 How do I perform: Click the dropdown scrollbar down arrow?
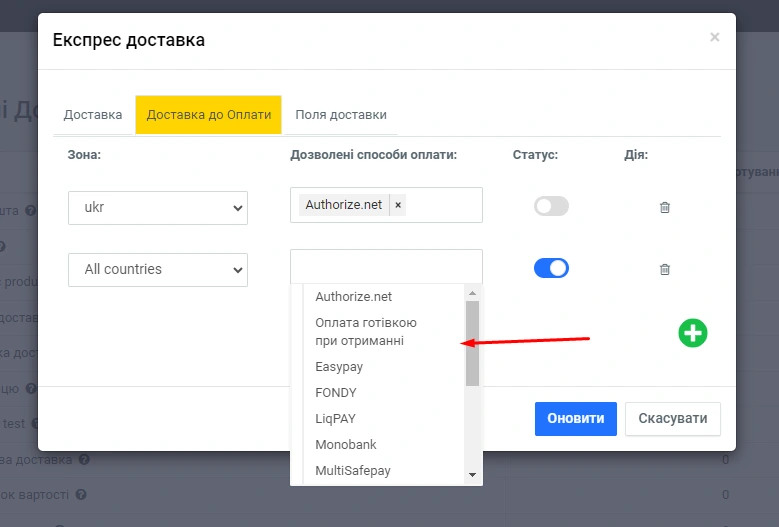coord(473,475)
